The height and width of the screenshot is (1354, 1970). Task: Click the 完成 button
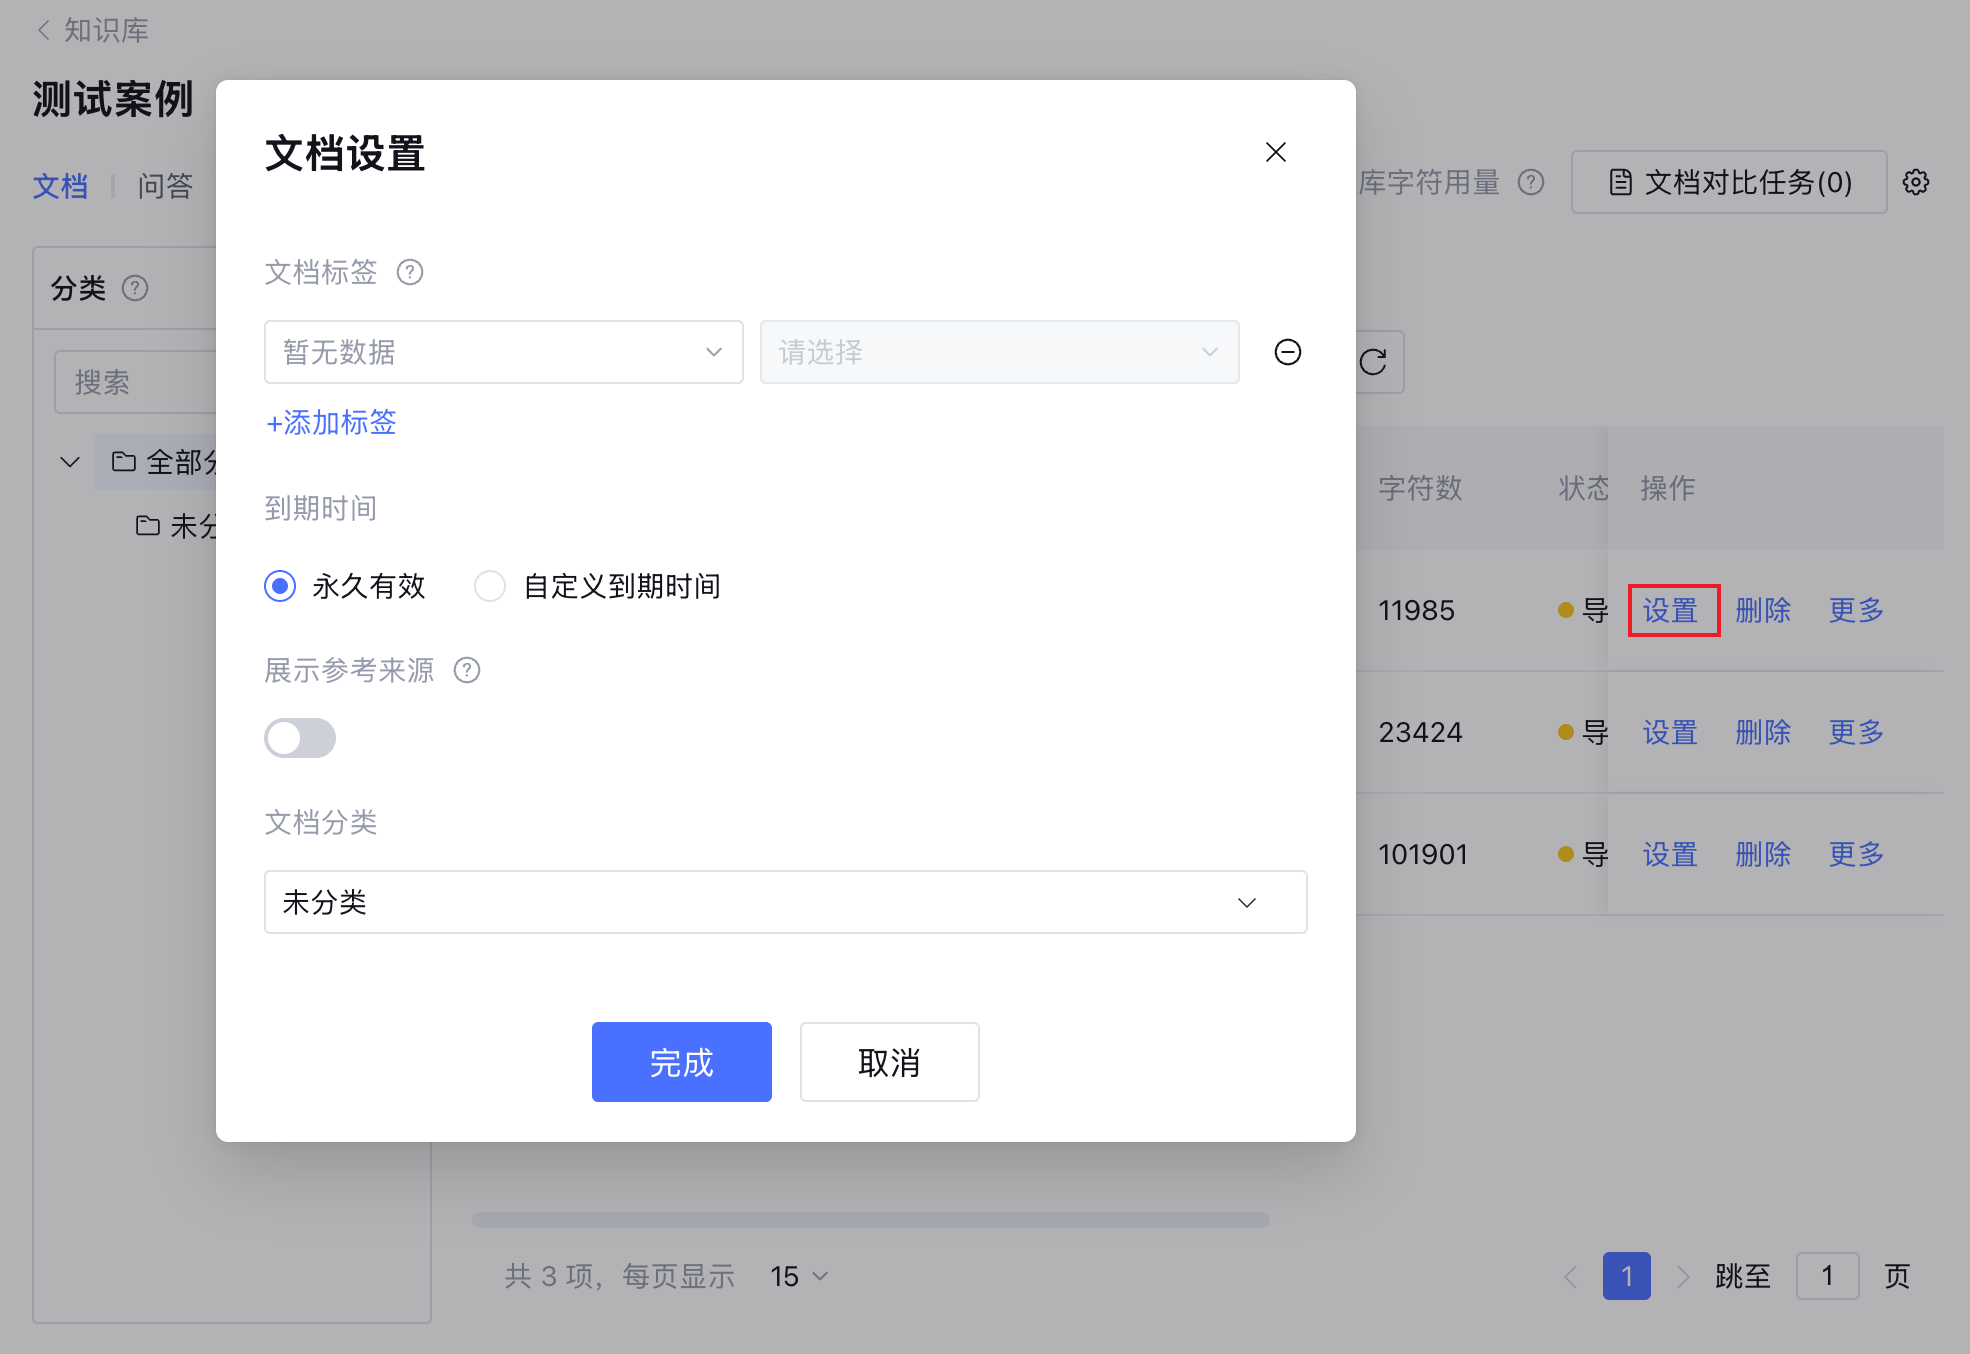[x=681, y=1062]
